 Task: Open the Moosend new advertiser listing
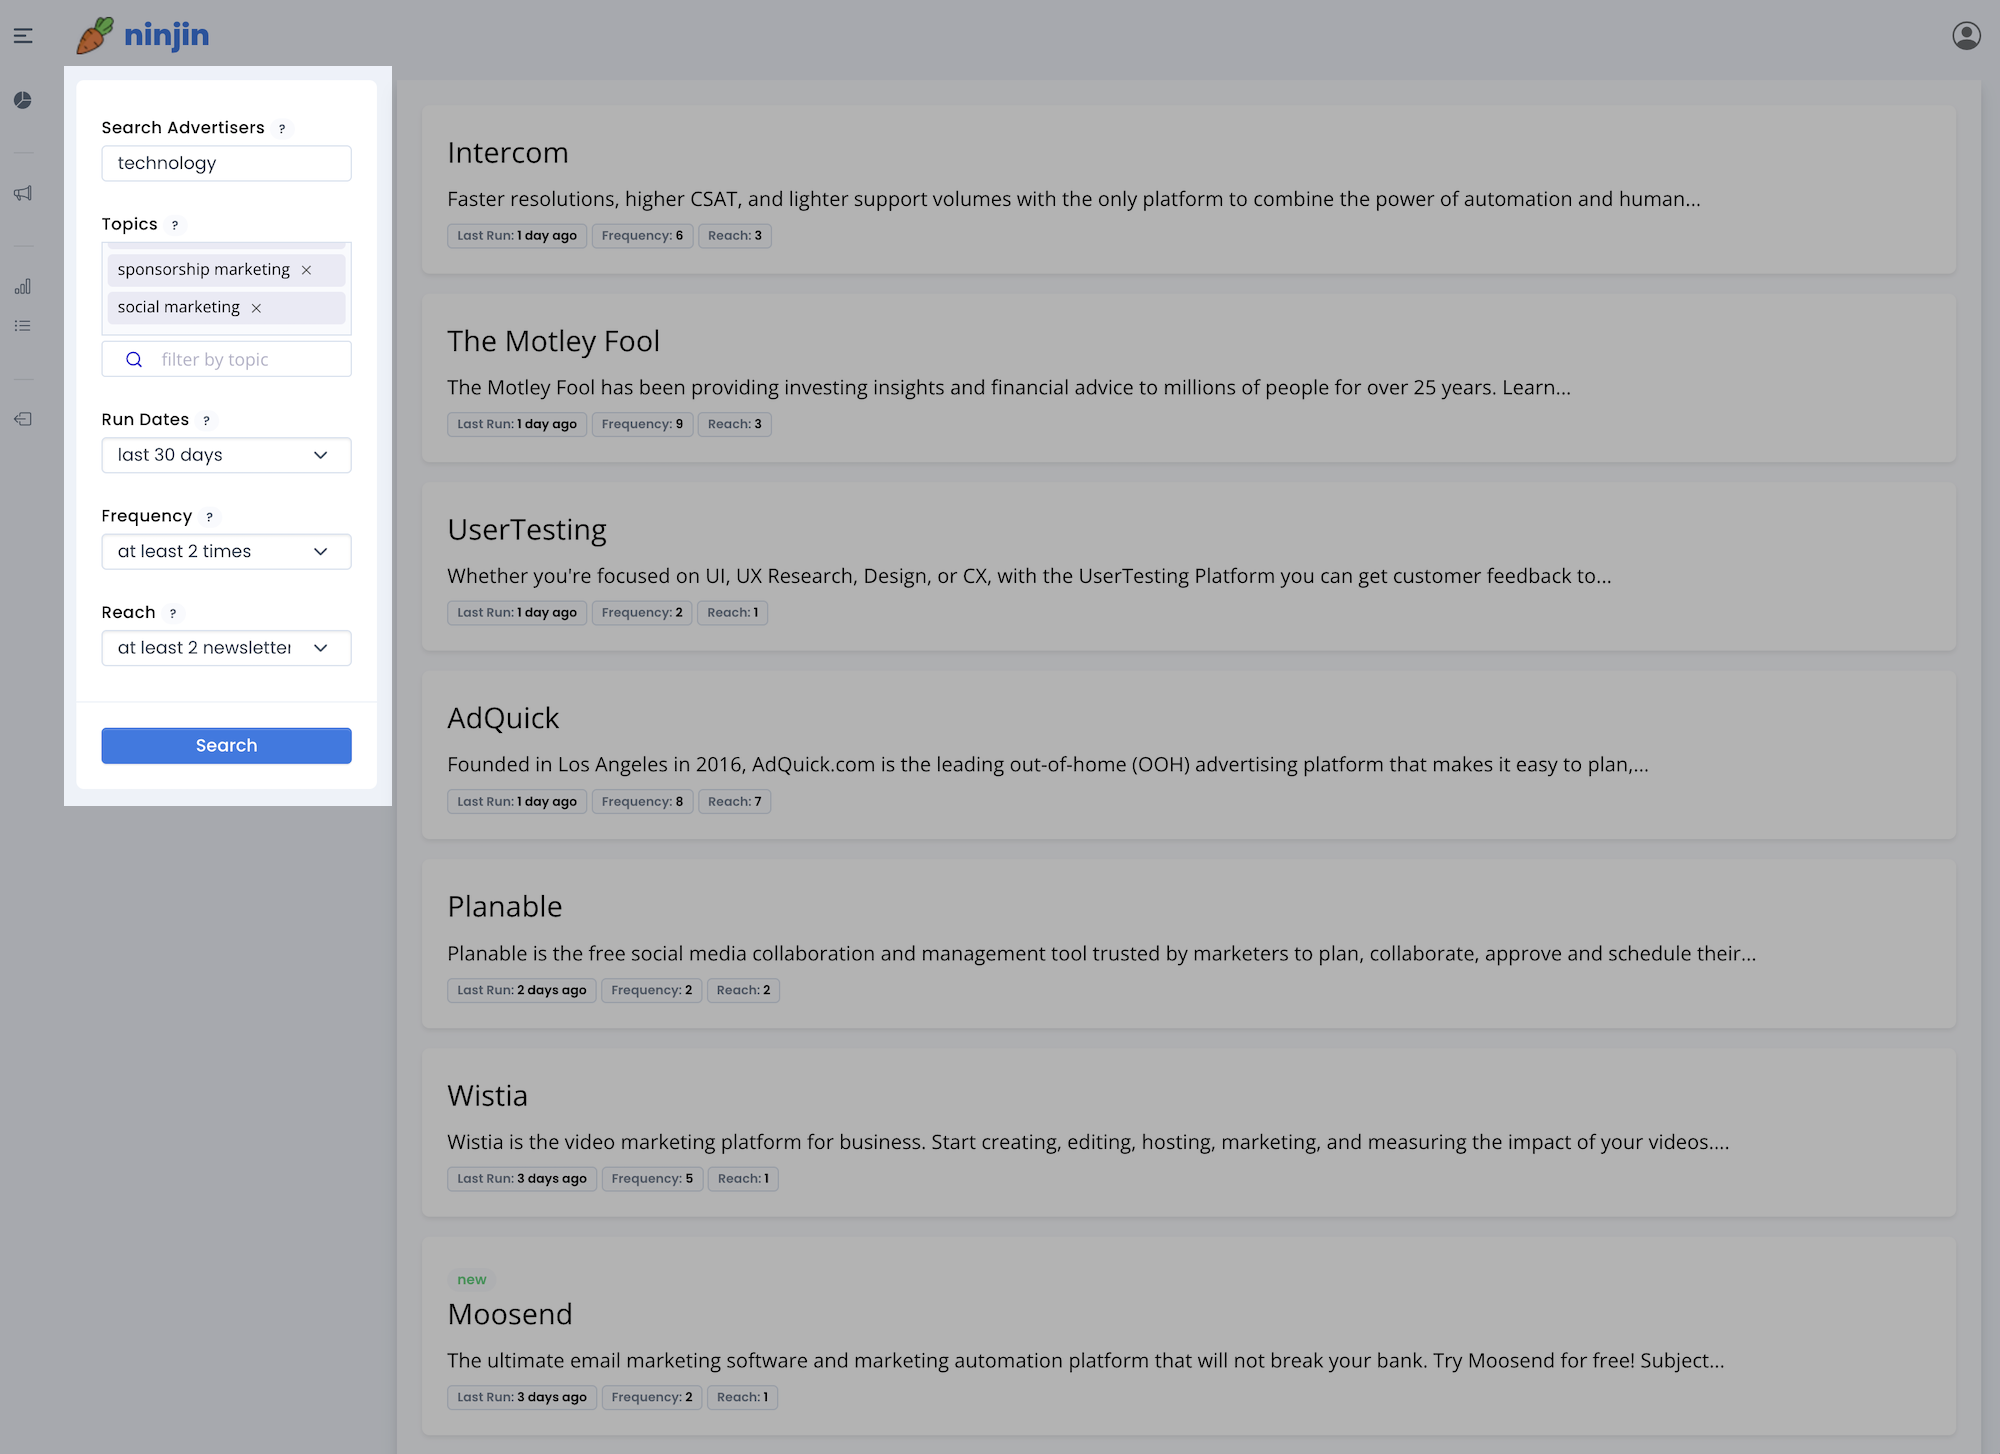pos(509,1314)
